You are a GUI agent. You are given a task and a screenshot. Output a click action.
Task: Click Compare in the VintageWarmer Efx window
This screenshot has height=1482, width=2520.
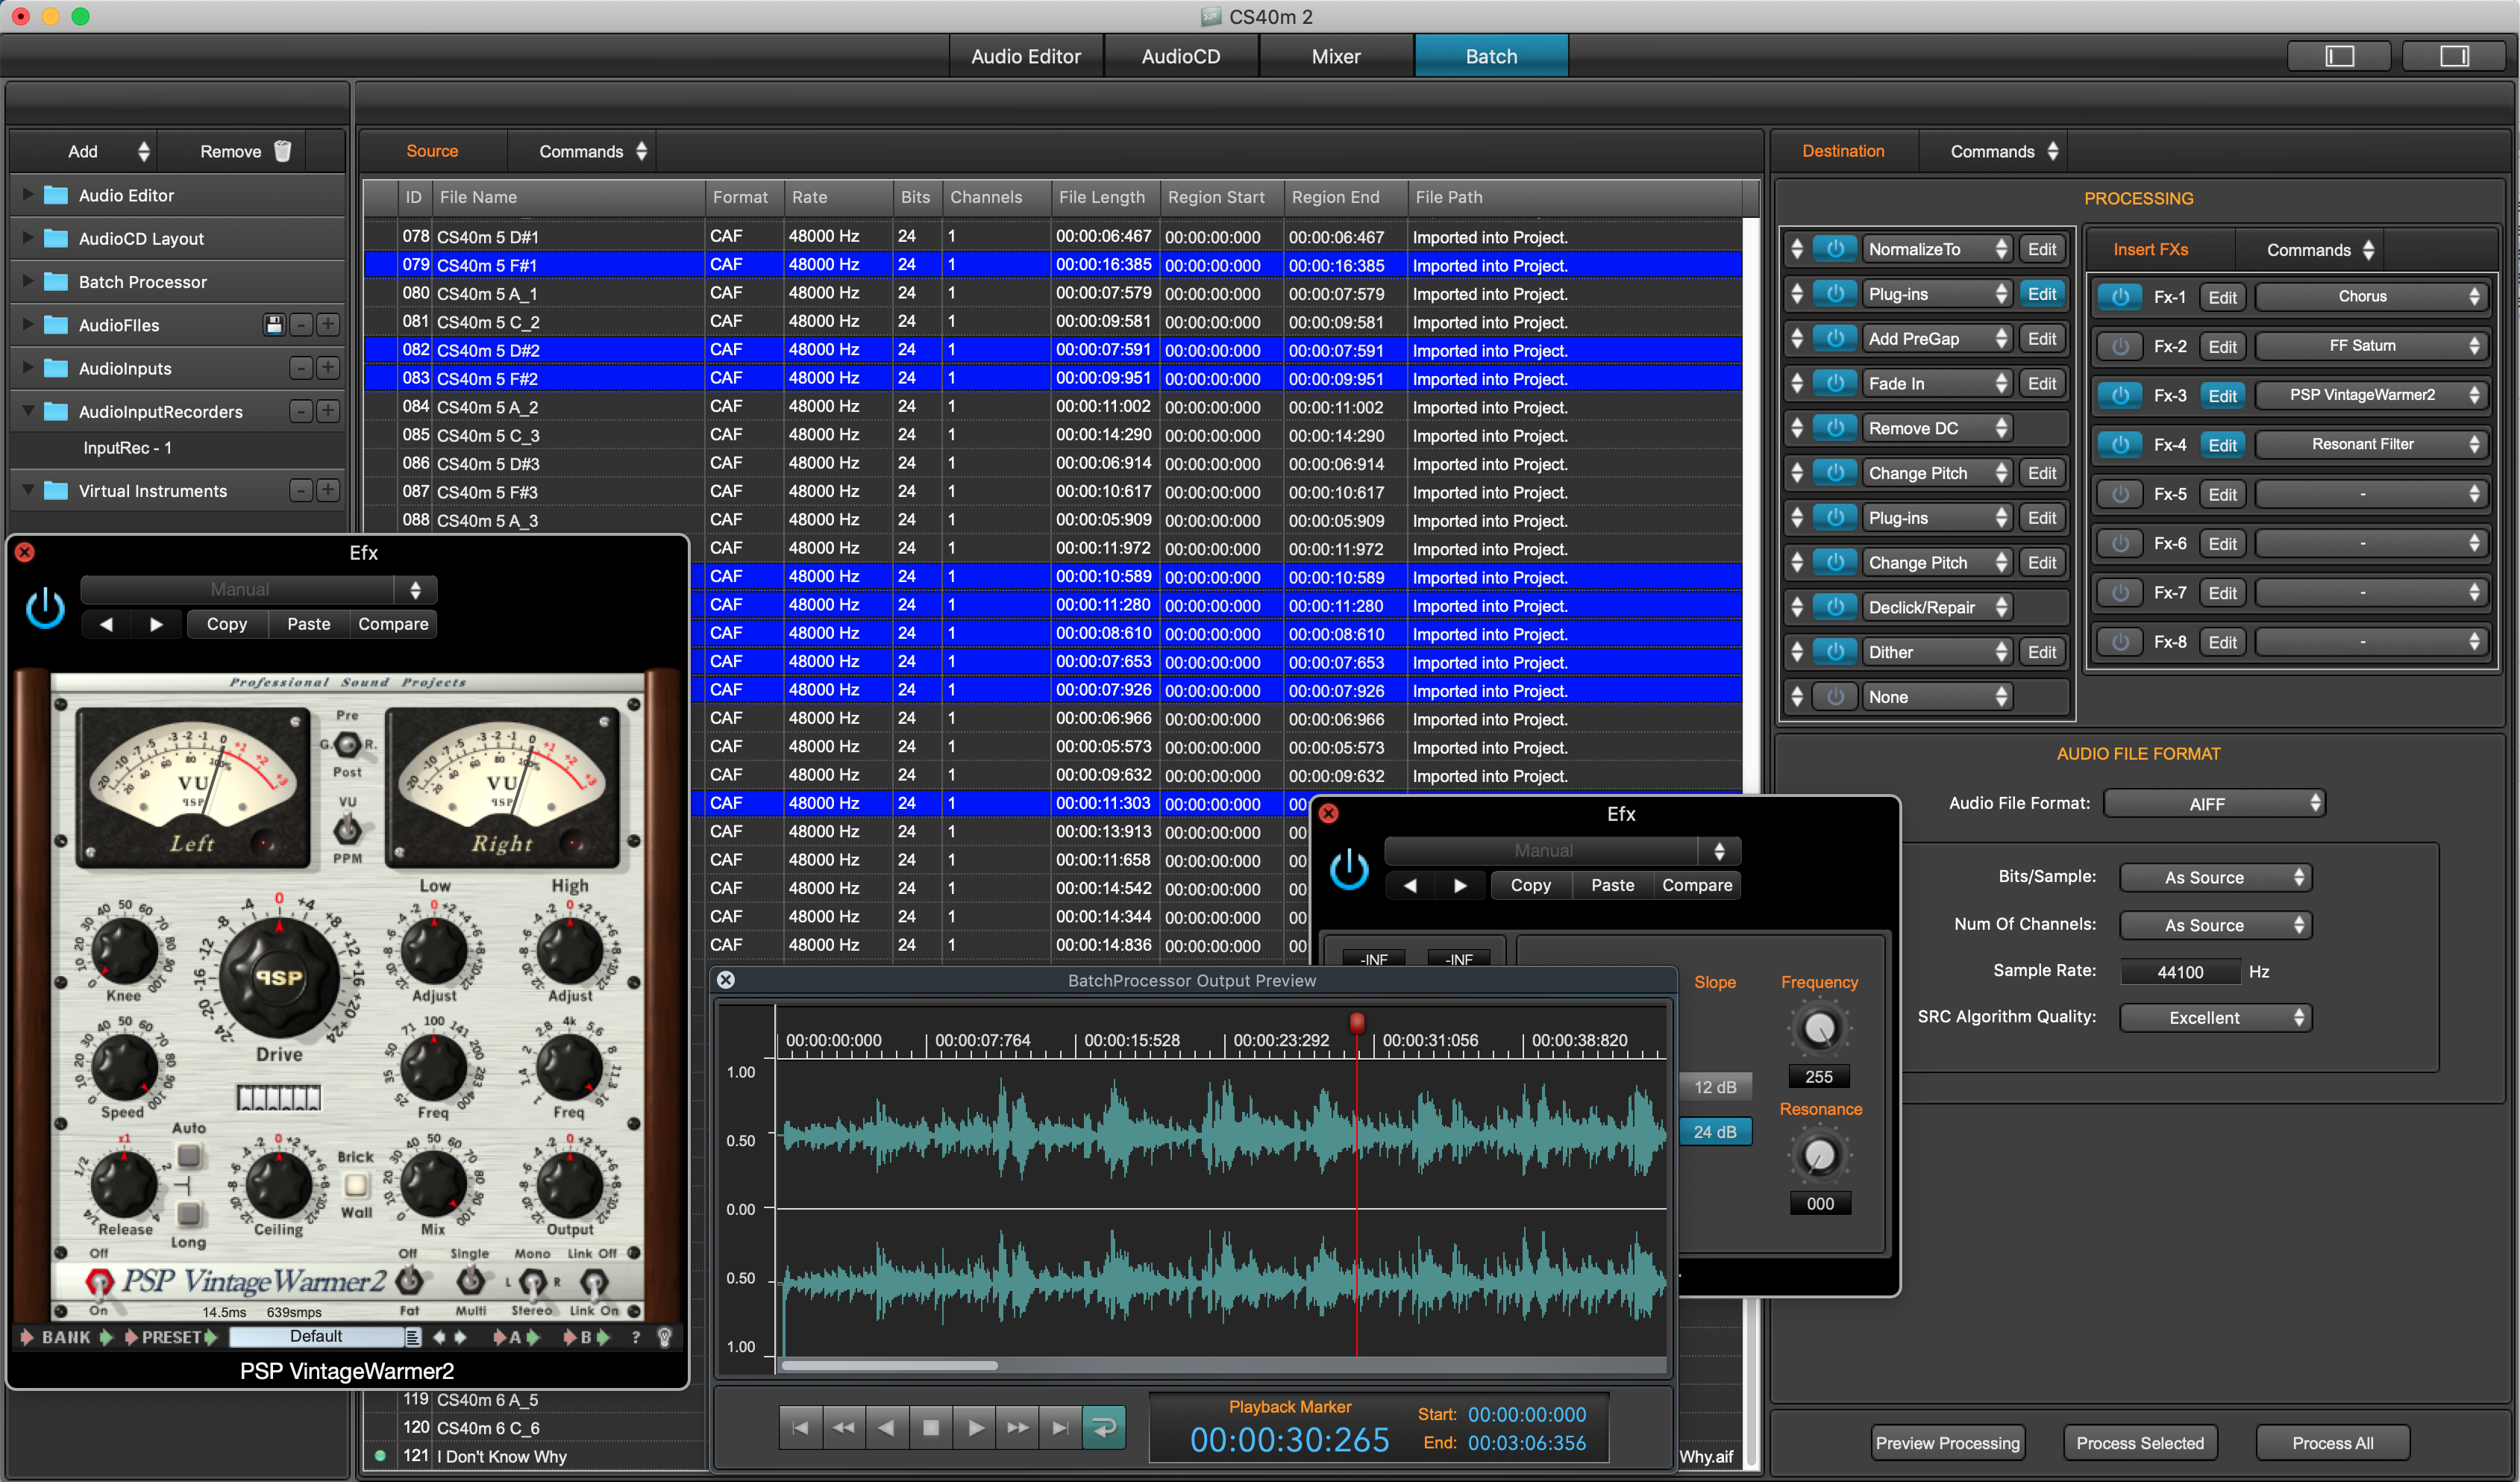click(393, 624)
